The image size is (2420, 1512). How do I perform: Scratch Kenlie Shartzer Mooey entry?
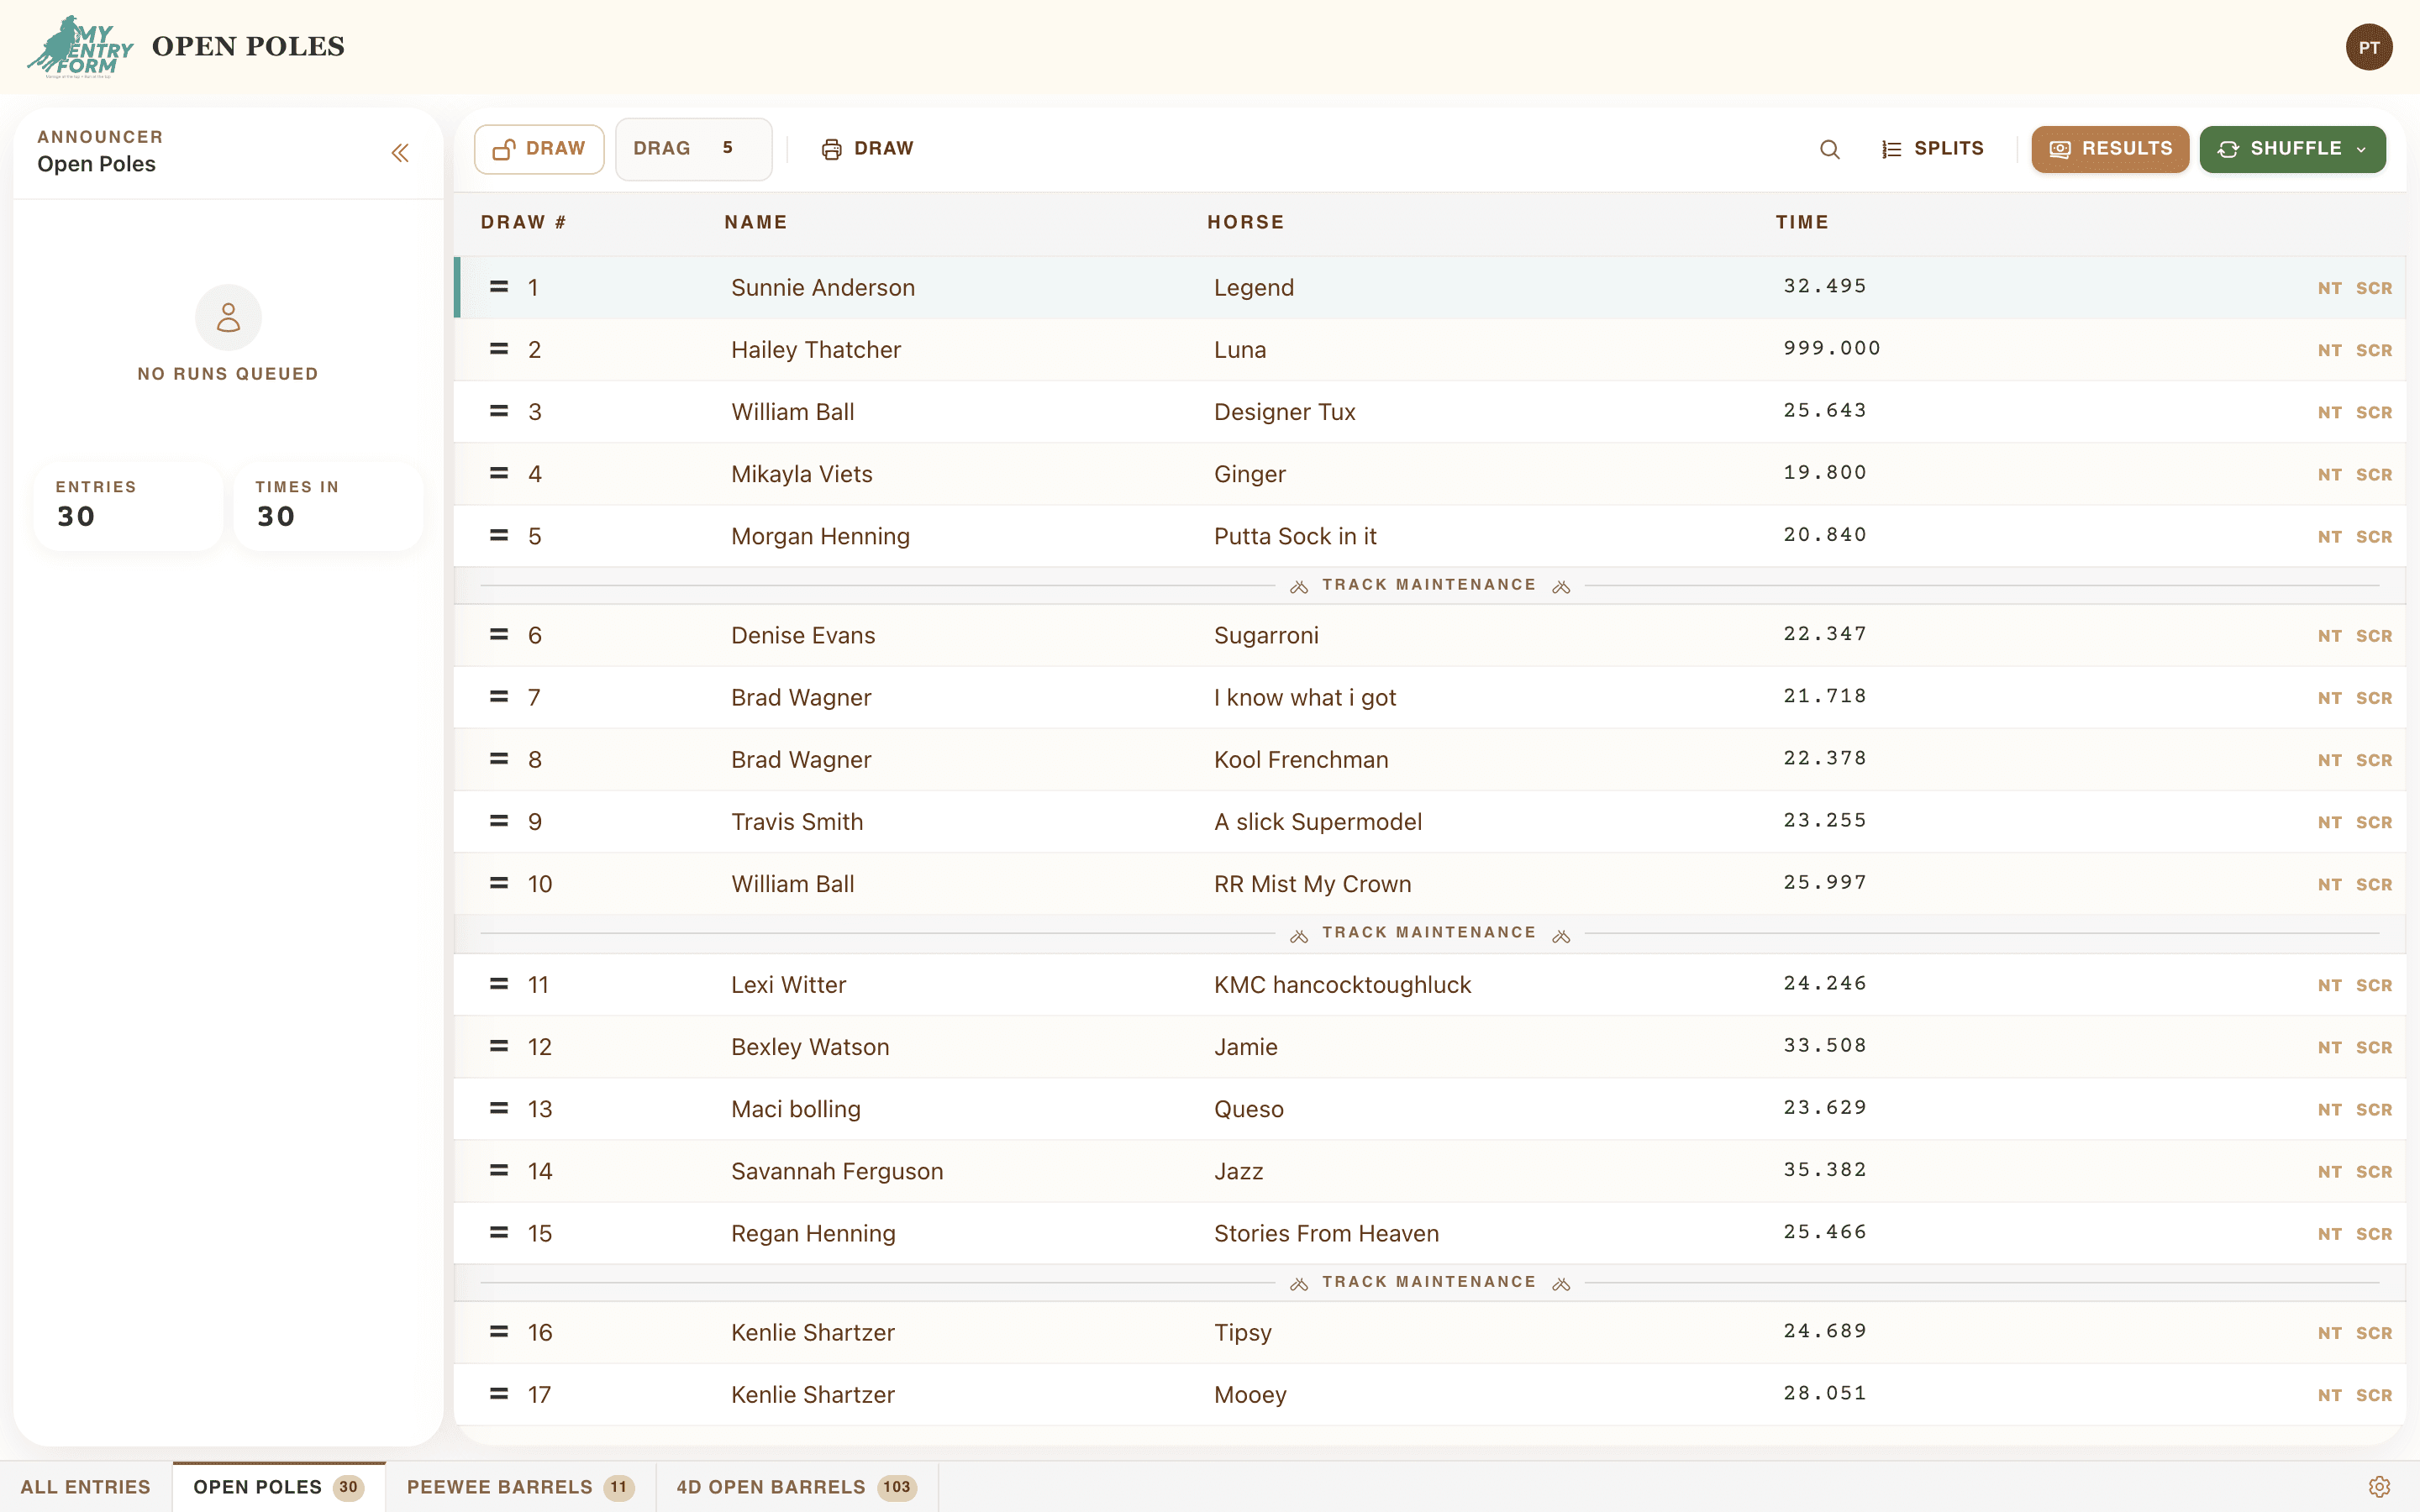pyautogui.click(x=2373, y=1395)
